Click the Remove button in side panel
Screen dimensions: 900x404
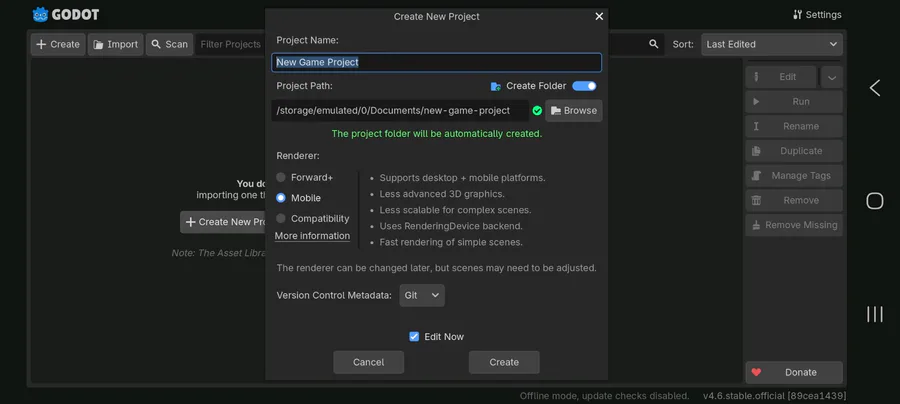(x=794, y=200)
